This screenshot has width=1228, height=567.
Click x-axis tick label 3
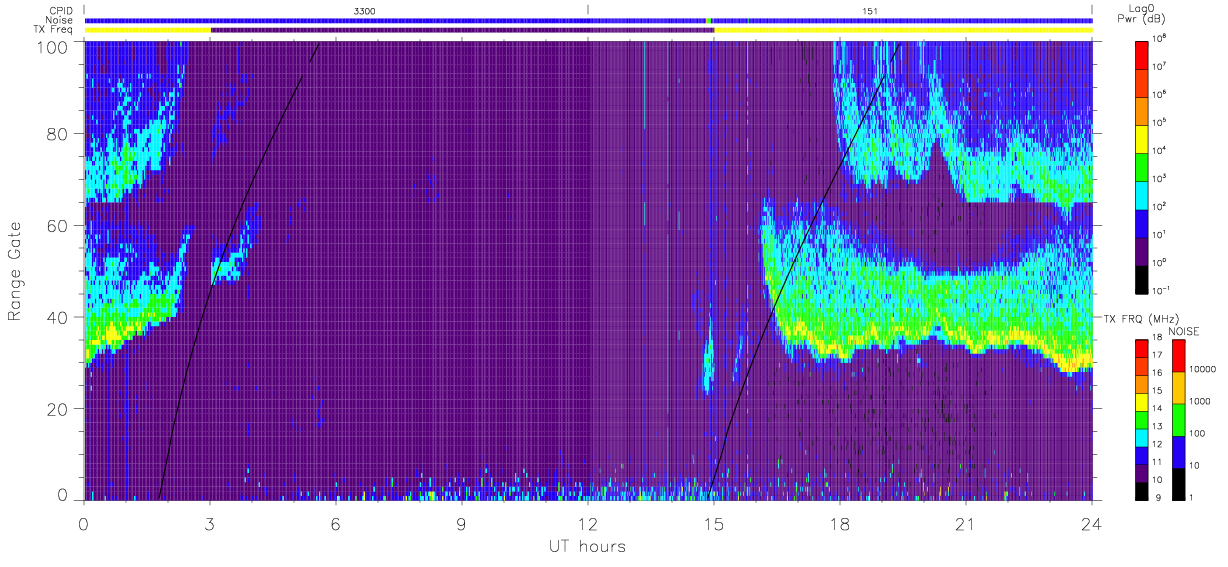(210, 523)
